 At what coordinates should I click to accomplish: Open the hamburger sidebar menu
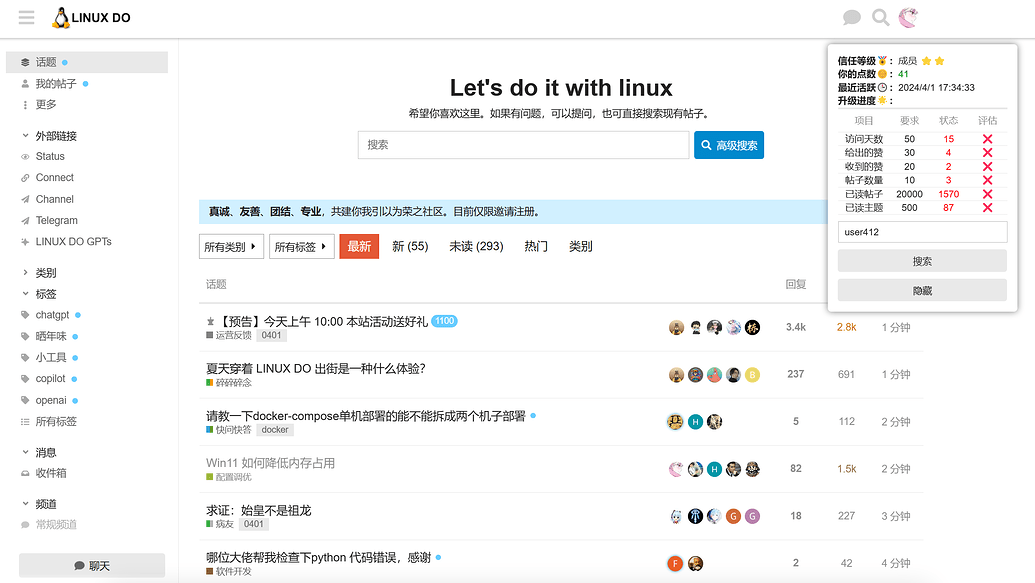[x=26, y=18]
